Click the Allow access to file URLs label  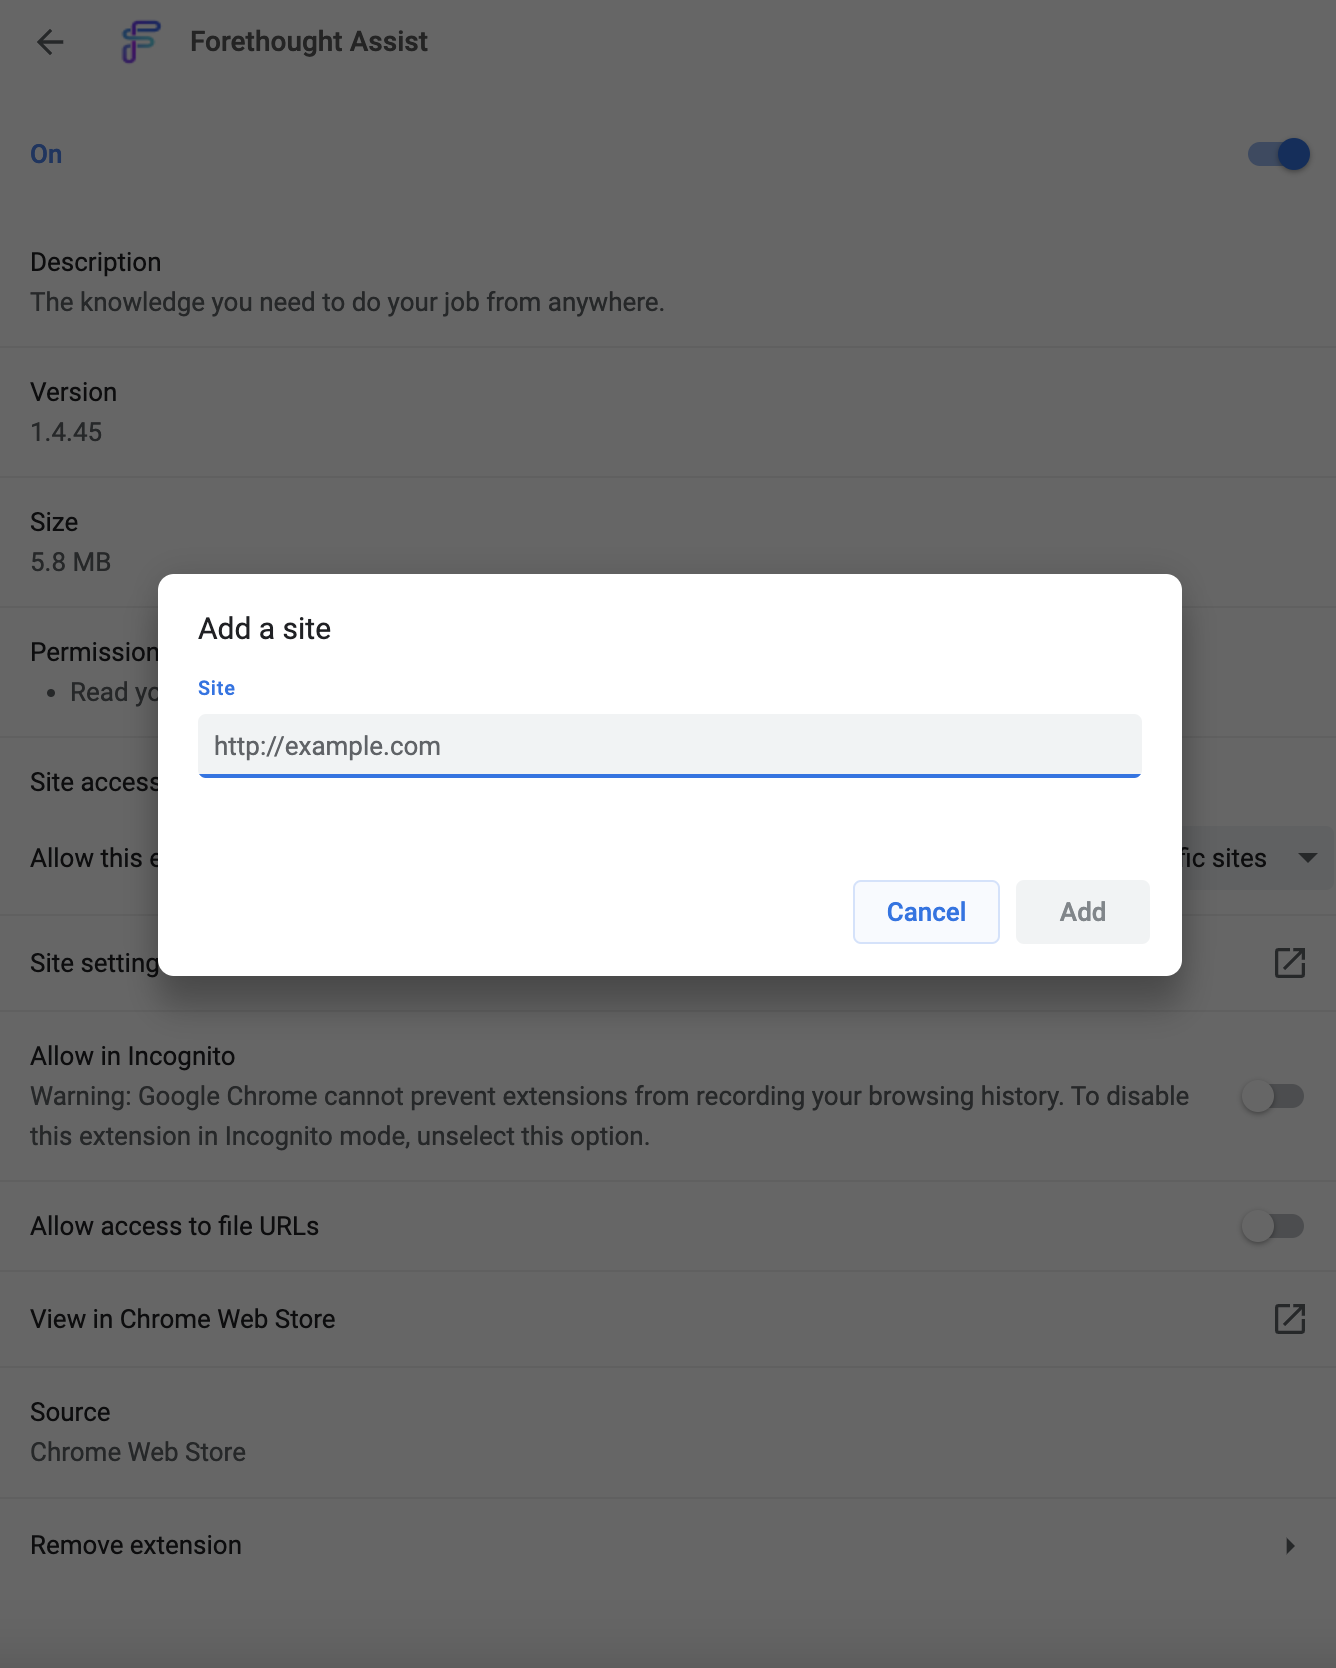click(175, 1226)
